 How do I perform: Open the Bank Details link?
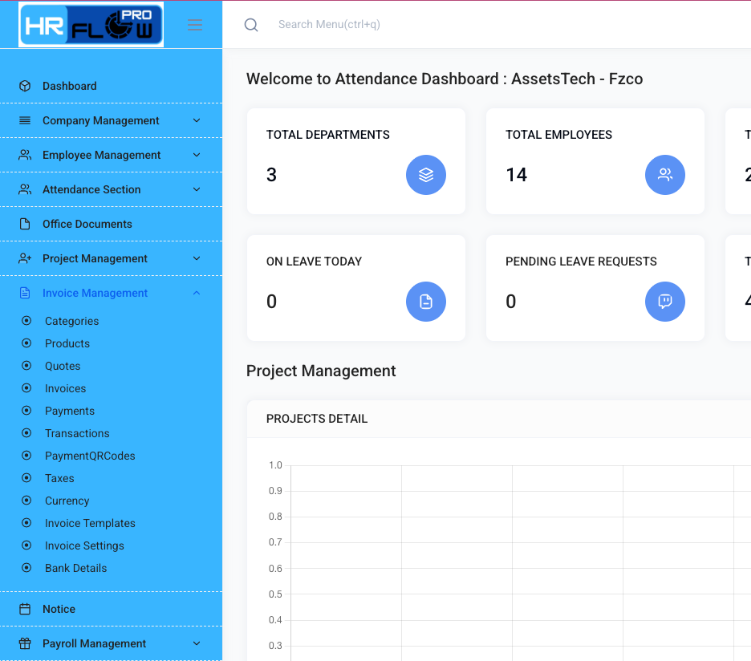coord(76,568)
